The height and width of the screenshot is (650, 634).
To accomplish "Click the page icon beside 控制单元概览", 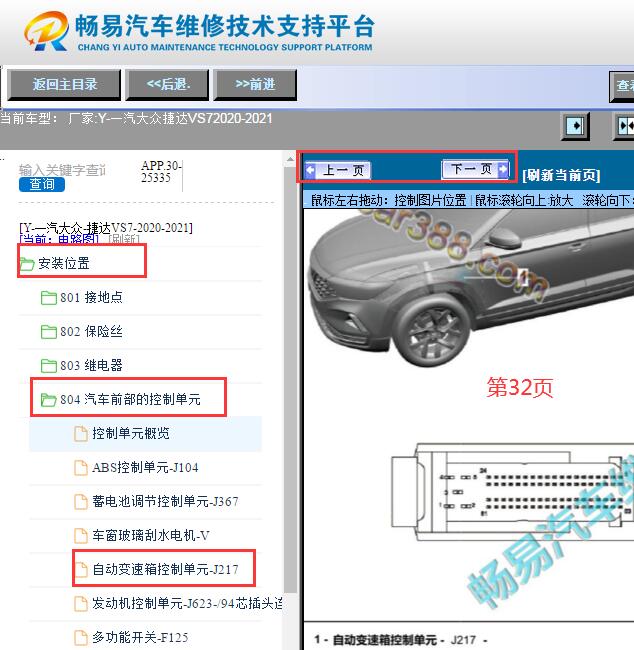I will coord(80,434).
